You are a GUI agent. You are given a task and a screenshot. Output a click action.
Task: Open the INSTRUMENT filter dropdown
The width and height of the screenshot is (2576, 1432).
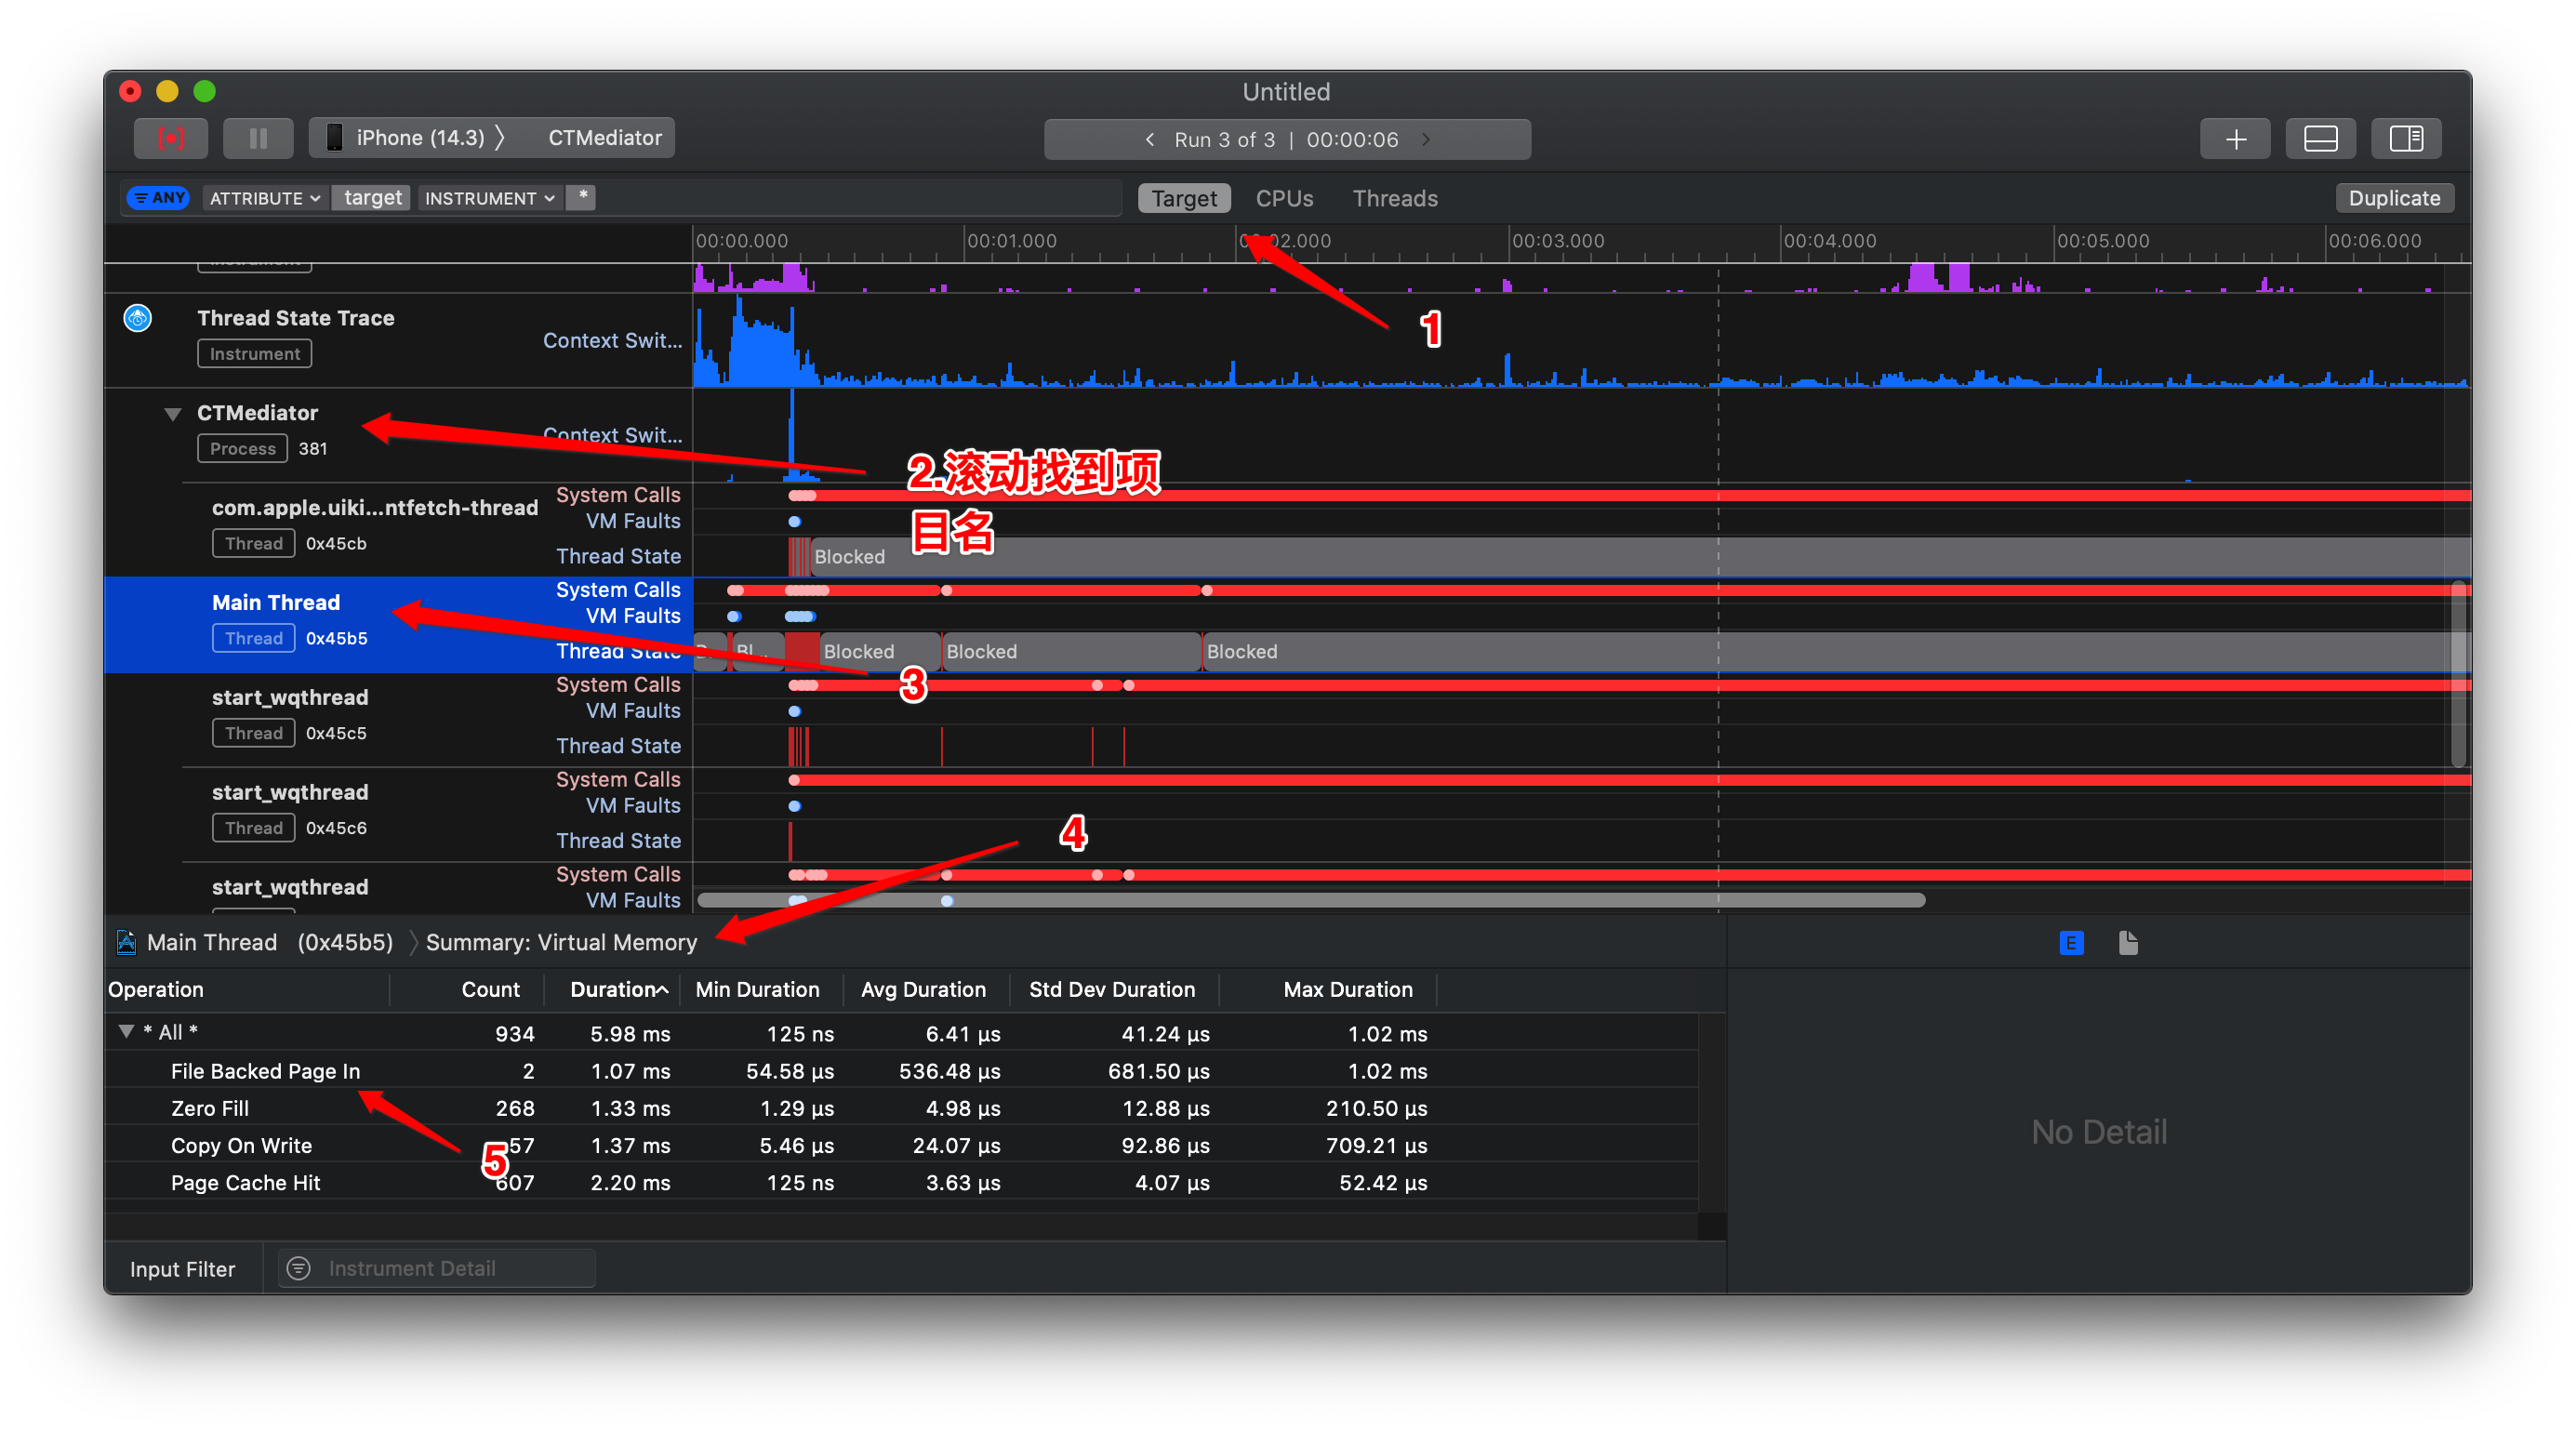pyautogui.click(x=490, y=198)
